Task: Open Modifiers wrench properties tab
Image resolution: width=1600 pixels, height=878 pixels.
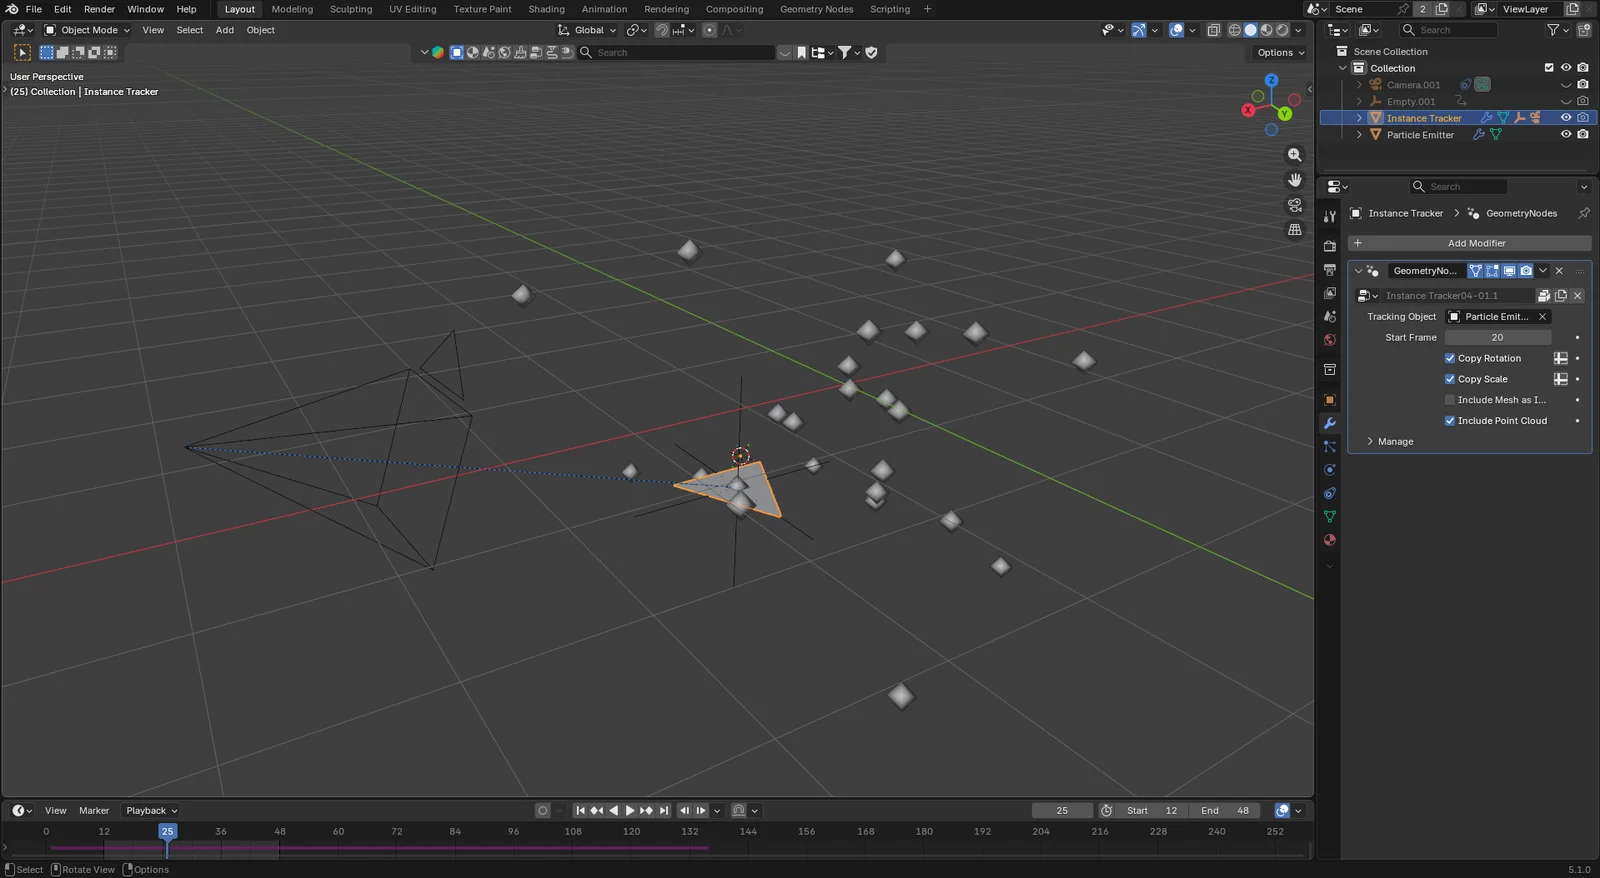Action: click(1329, 424)
